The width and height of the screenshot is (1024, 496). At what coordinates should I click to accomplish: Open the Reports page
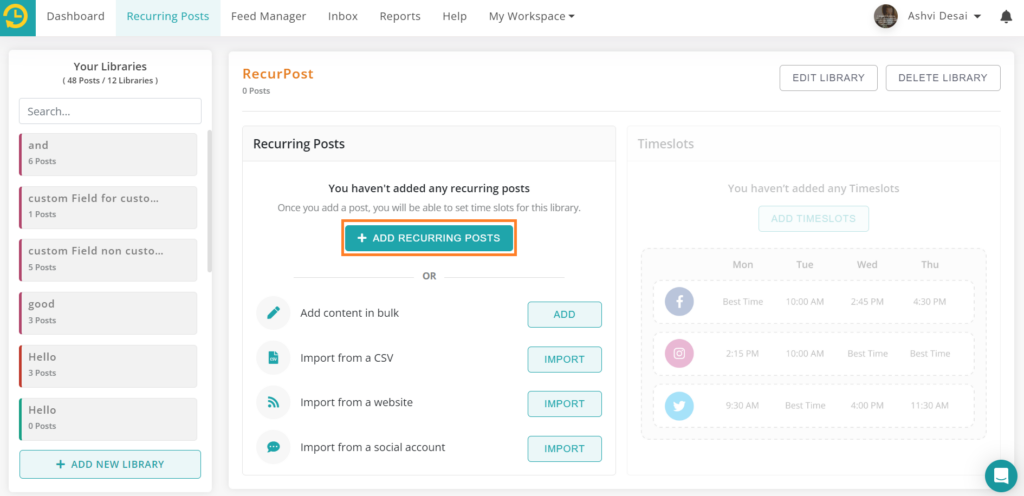(x=400, y=16)
